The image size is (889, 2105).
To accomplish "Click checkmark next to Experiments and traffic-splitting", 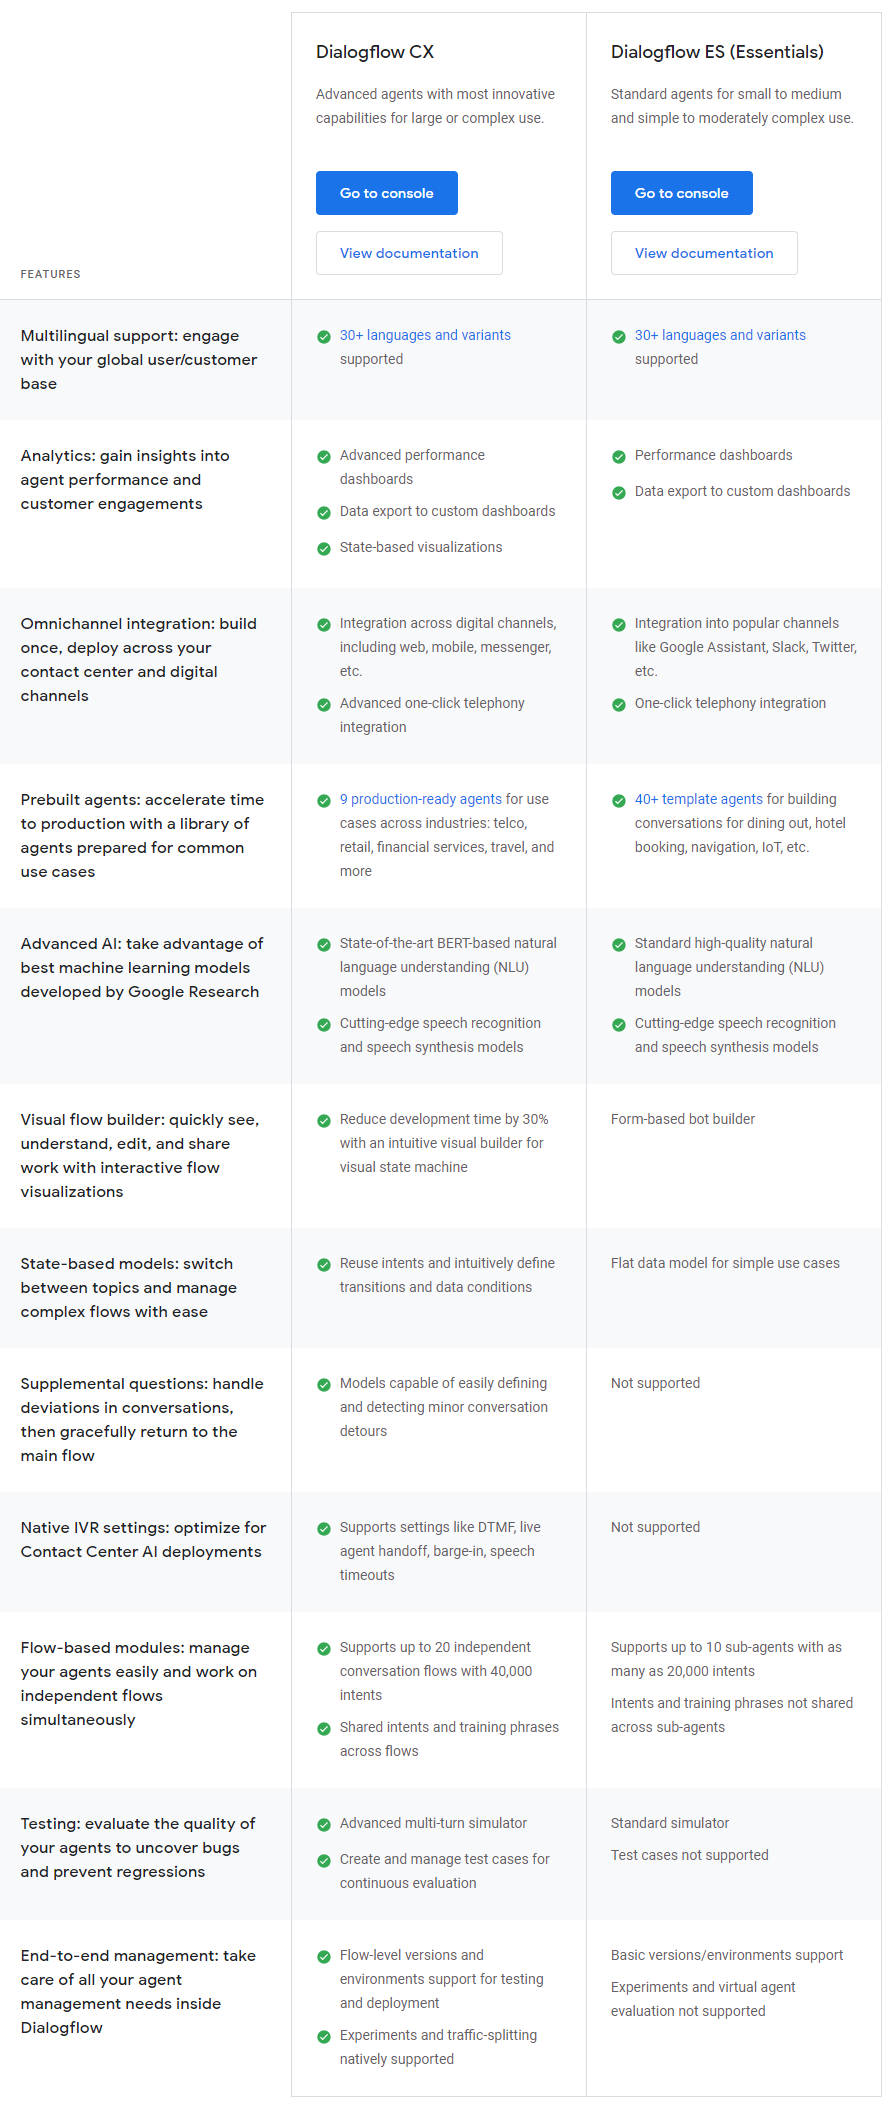I will click(324, 2037).
